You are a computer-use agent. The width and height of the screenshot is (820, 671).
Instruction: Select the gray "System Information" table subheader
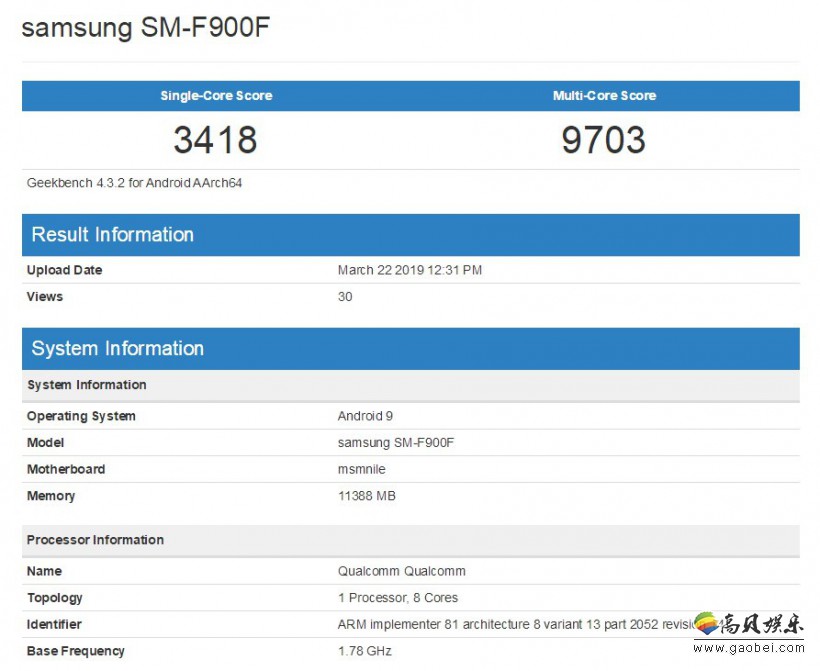411,385
